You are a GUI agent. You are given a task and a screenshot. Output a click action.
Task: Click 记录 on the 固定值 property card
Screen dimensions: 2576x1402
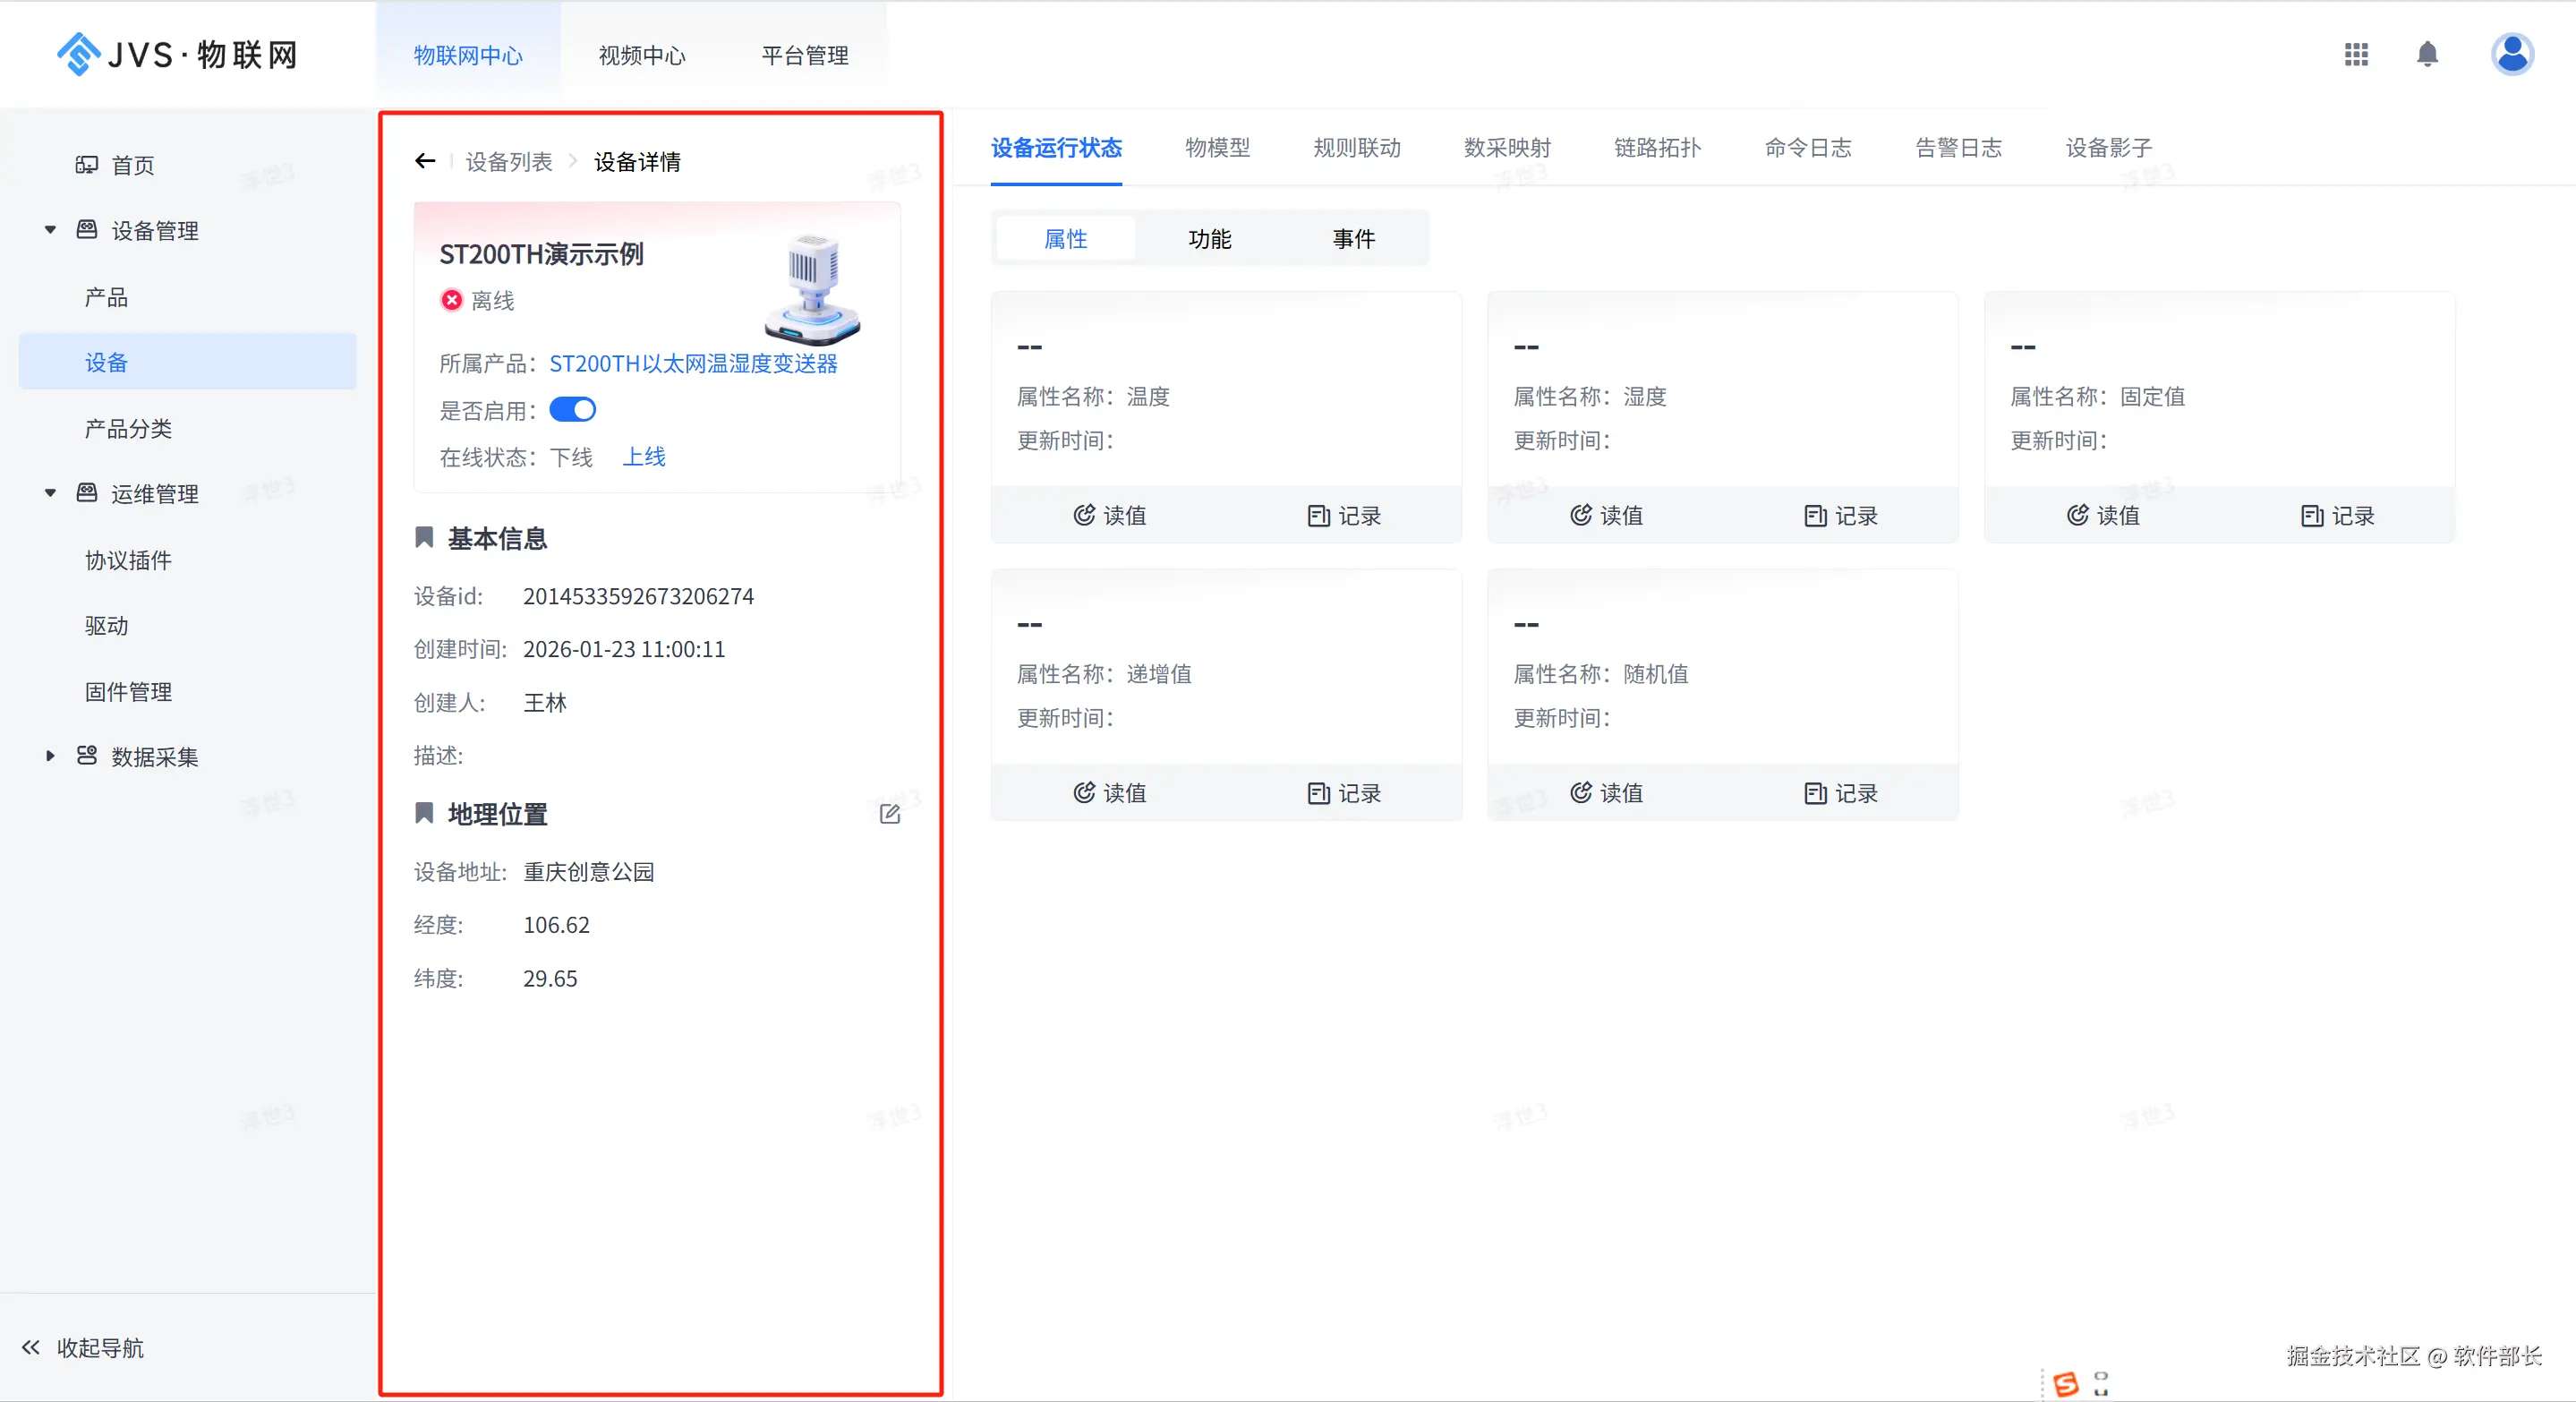(x=2338, y=516)
